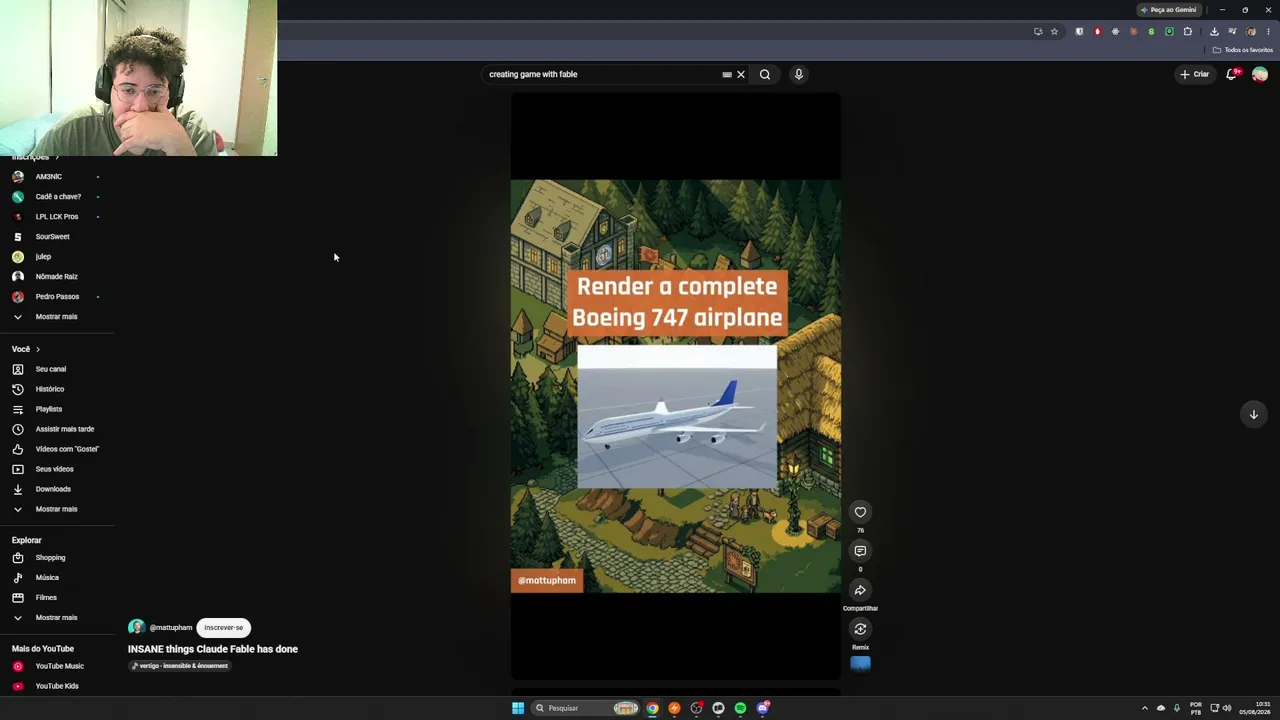Open YouTube Kids link
Image resolution: width=1280 pixels, height=720 pixels.
(57, 686)
